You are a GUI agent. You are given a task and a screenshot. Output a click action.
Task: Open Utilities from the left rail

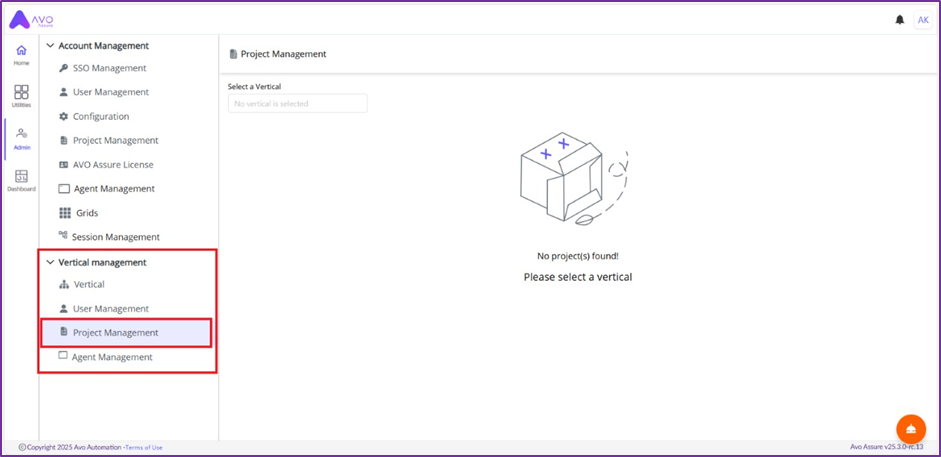21,96
